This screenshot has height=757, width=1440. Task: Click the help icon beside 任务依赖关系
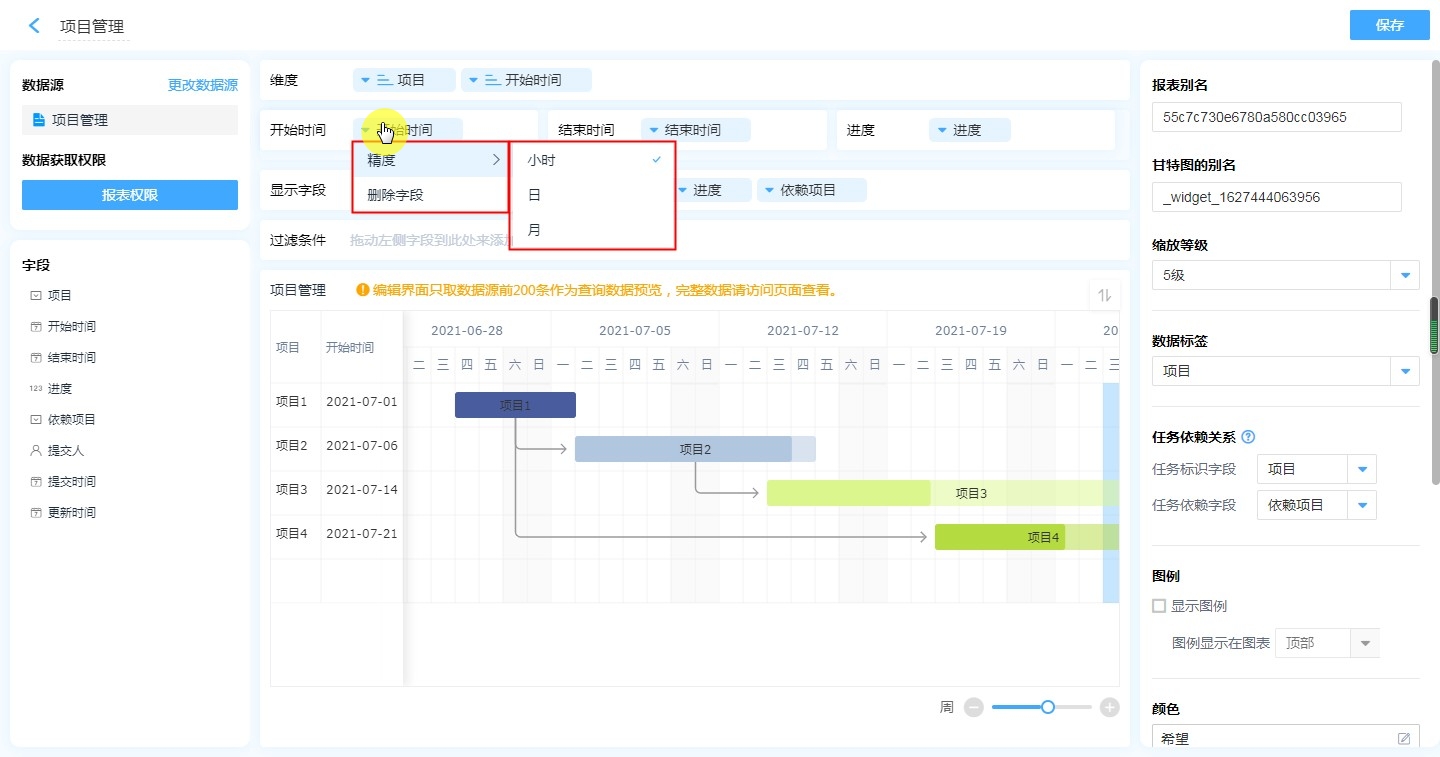click(x=1247, y=437)
